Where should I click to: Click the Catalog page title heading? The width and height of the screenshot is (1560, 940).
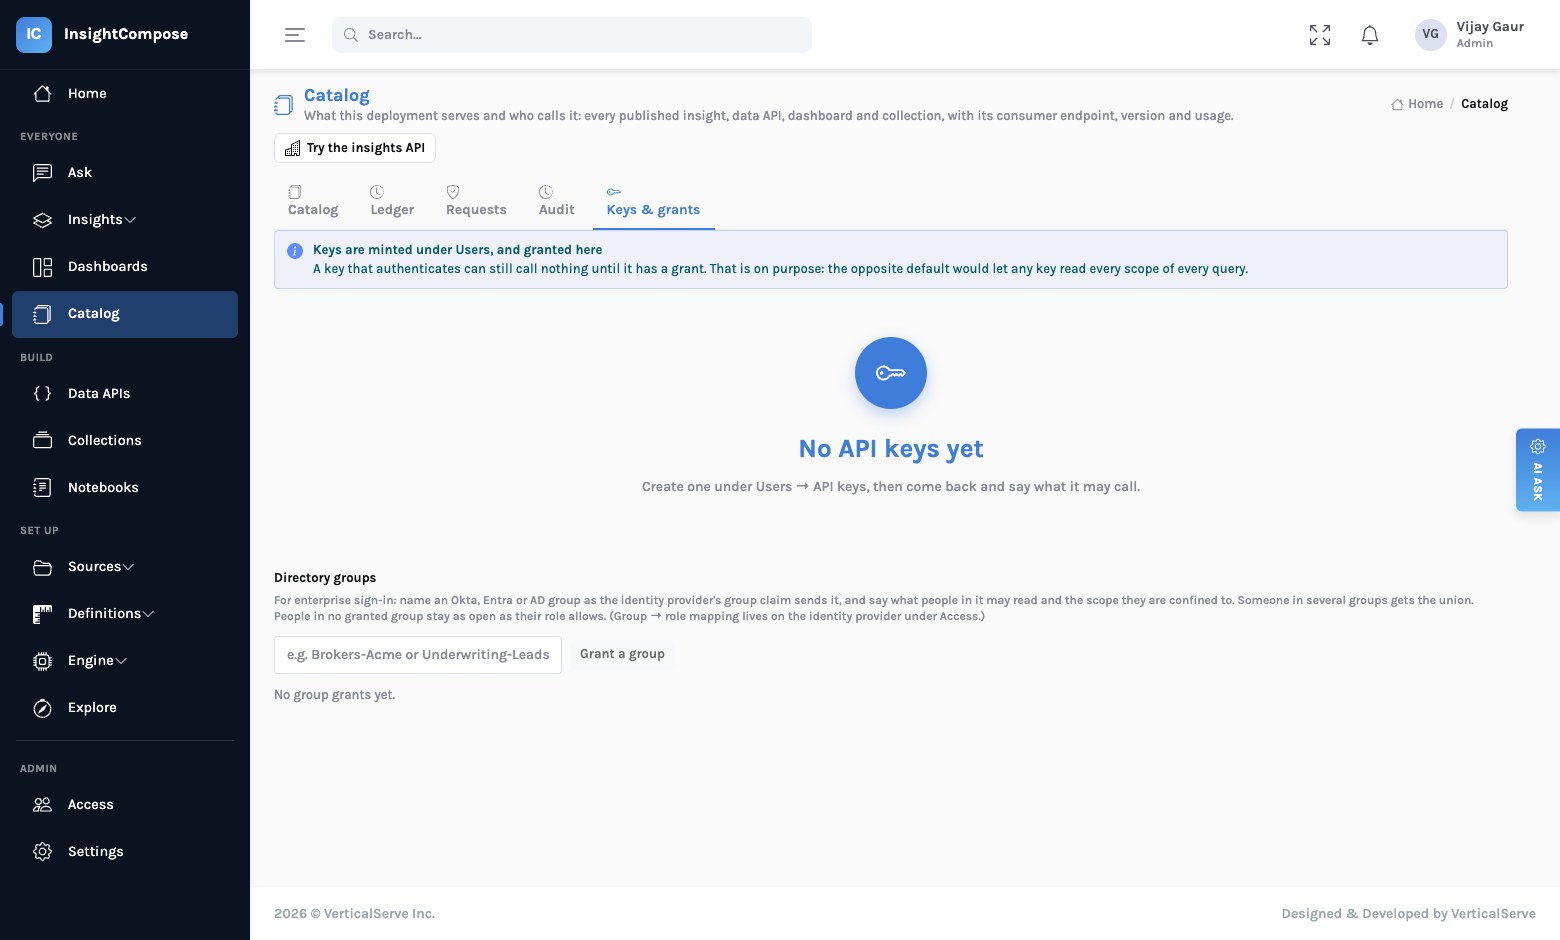click(337, 95)
